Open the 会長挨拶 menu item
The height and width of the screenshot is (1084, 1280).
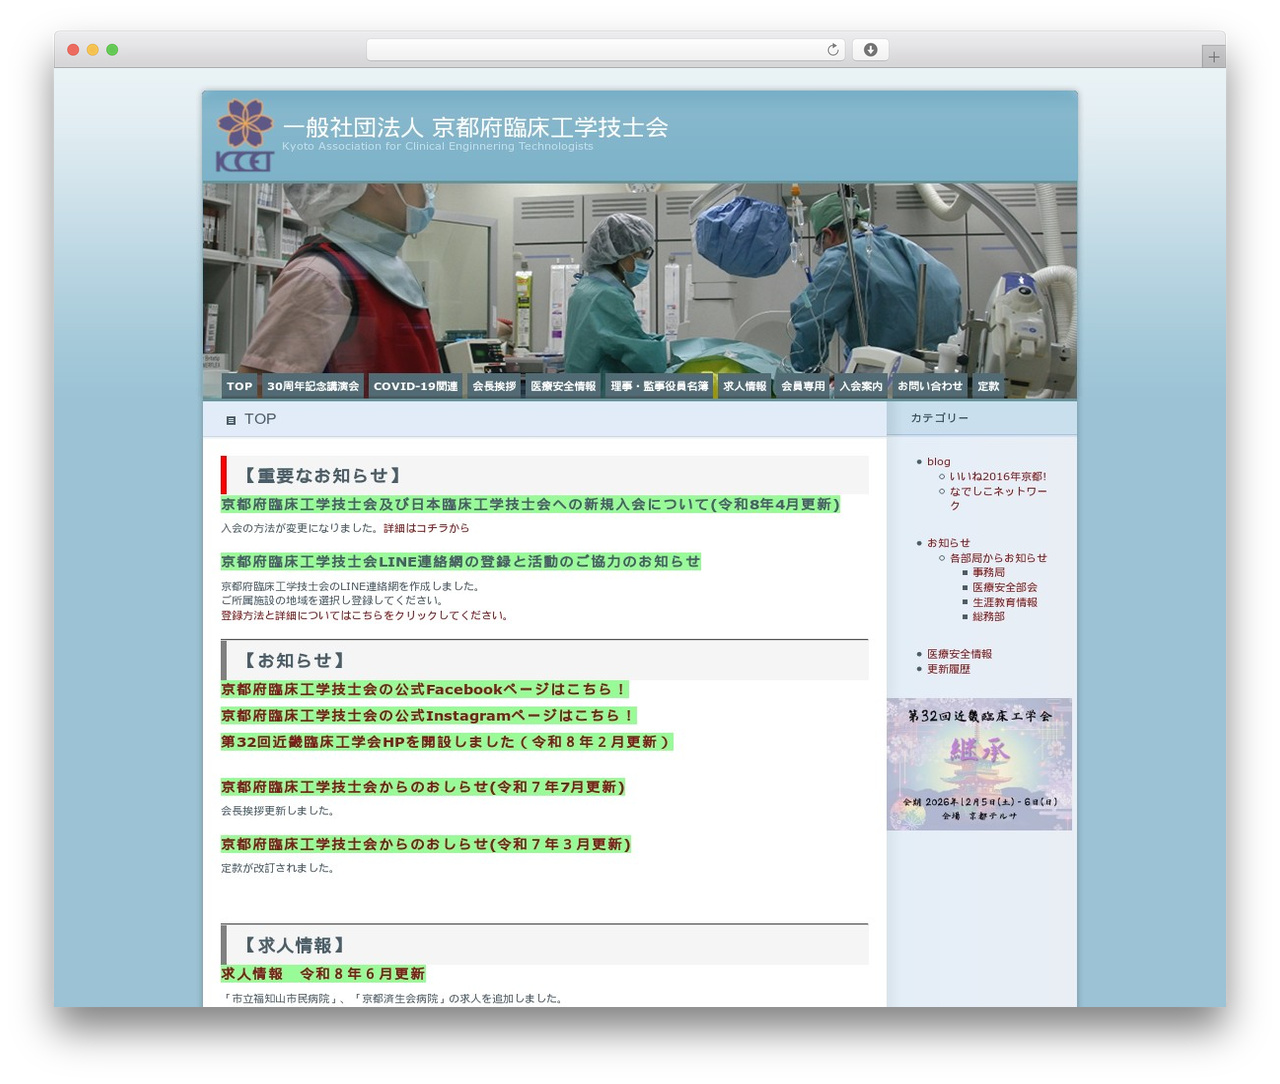click(494, 386)
